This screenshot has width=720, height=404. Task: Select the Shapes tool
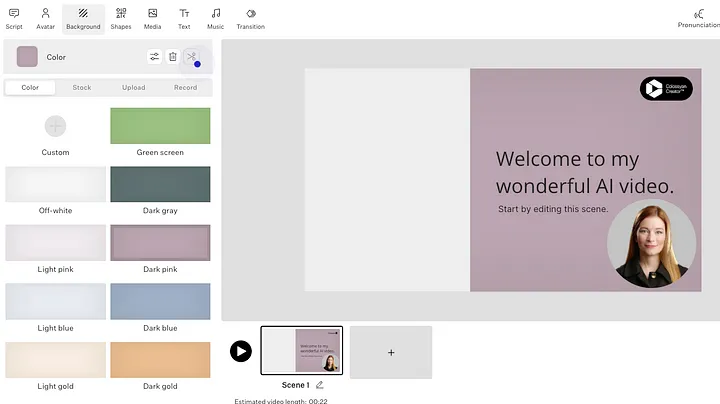(x=121, y=19)
